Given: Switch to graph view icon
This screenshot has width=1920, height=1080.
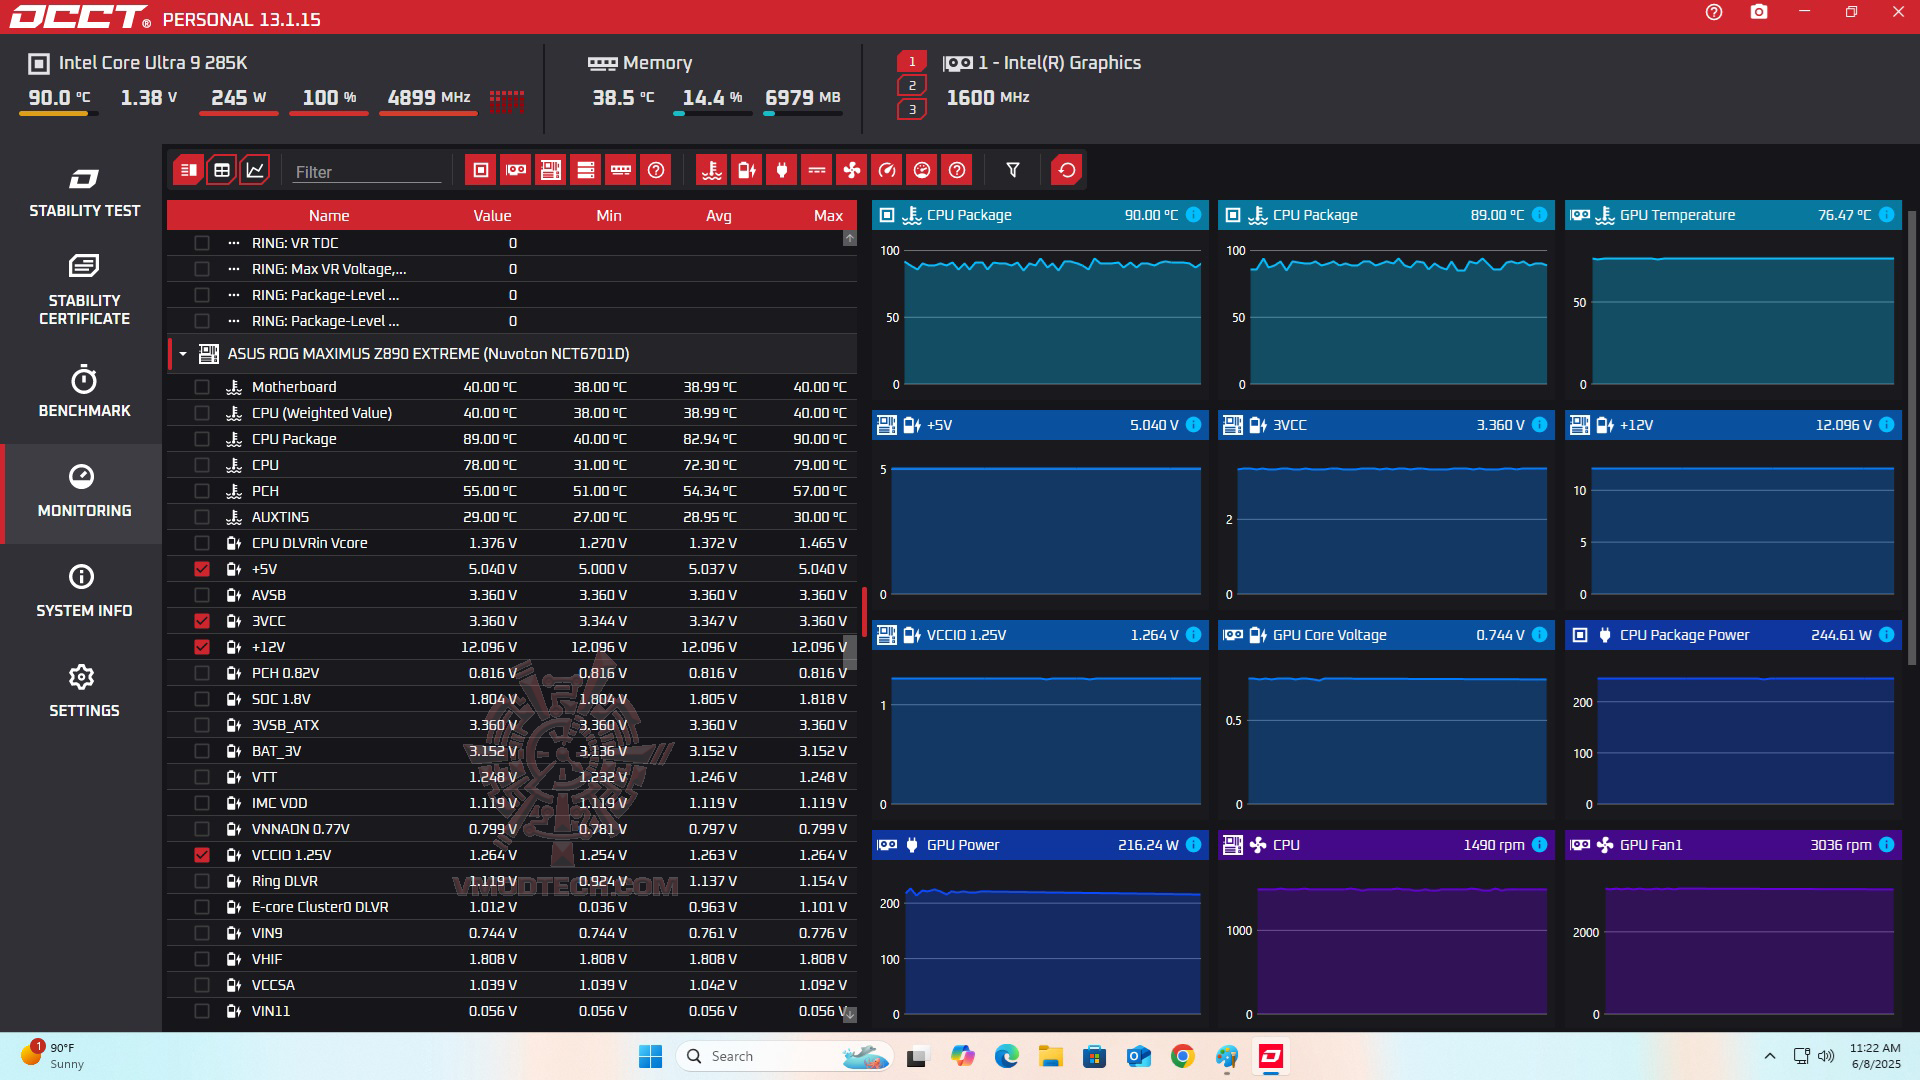Looking at the screenshot, I should [255, 170].
